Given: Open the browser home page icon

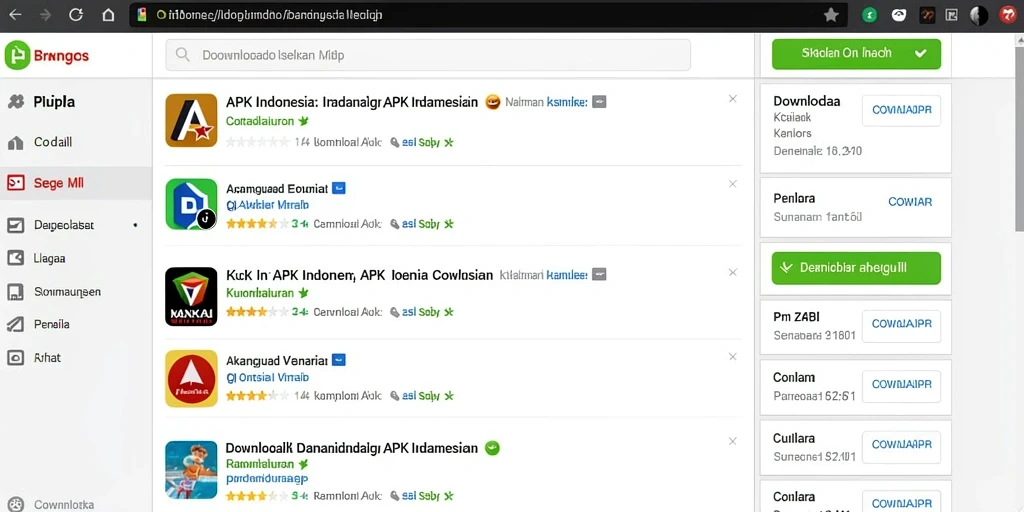Looking at the screenshot, I should (x=108, y=15).
